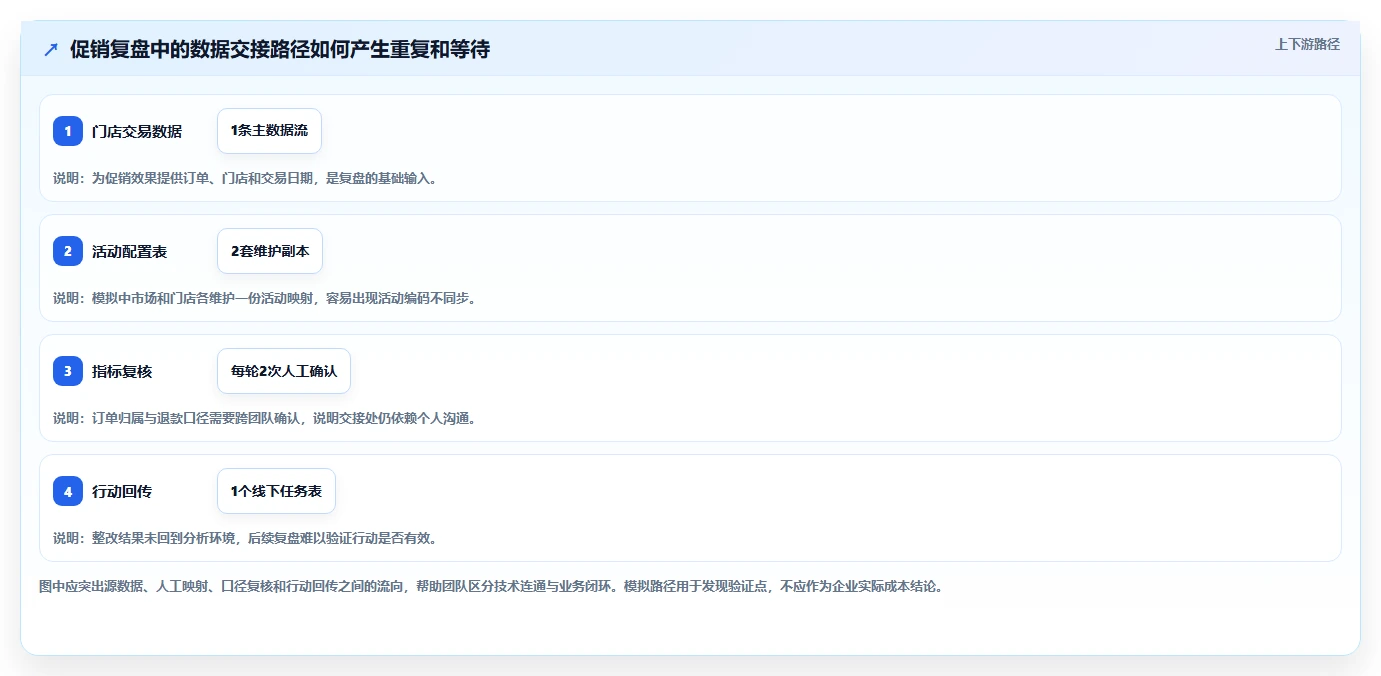Viewport: 1381px width, 676px height.
Task: Click the step 4 number badge
Action: point(68,491)
